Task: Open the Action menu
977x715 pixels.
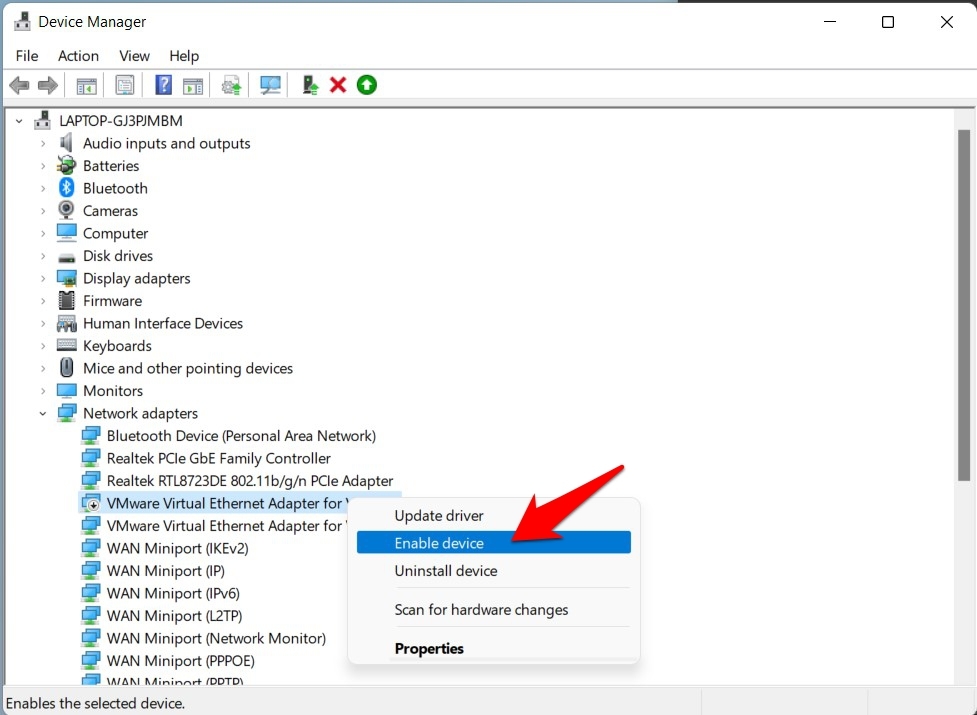Action: (78, 56)
